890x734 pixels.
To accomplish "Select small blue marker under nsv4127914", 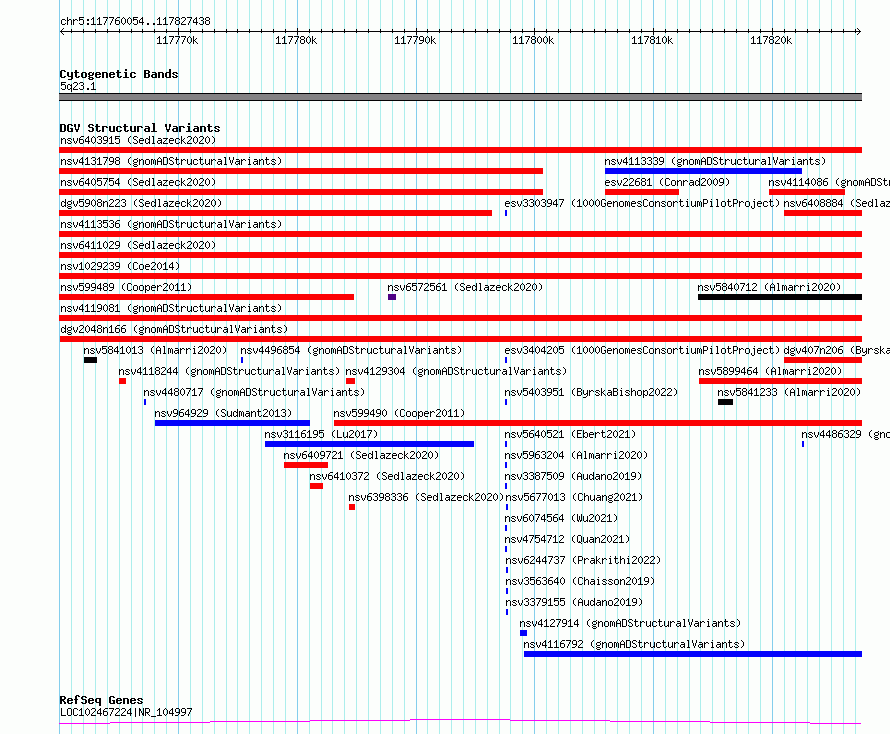I will [x=523, y=633].
